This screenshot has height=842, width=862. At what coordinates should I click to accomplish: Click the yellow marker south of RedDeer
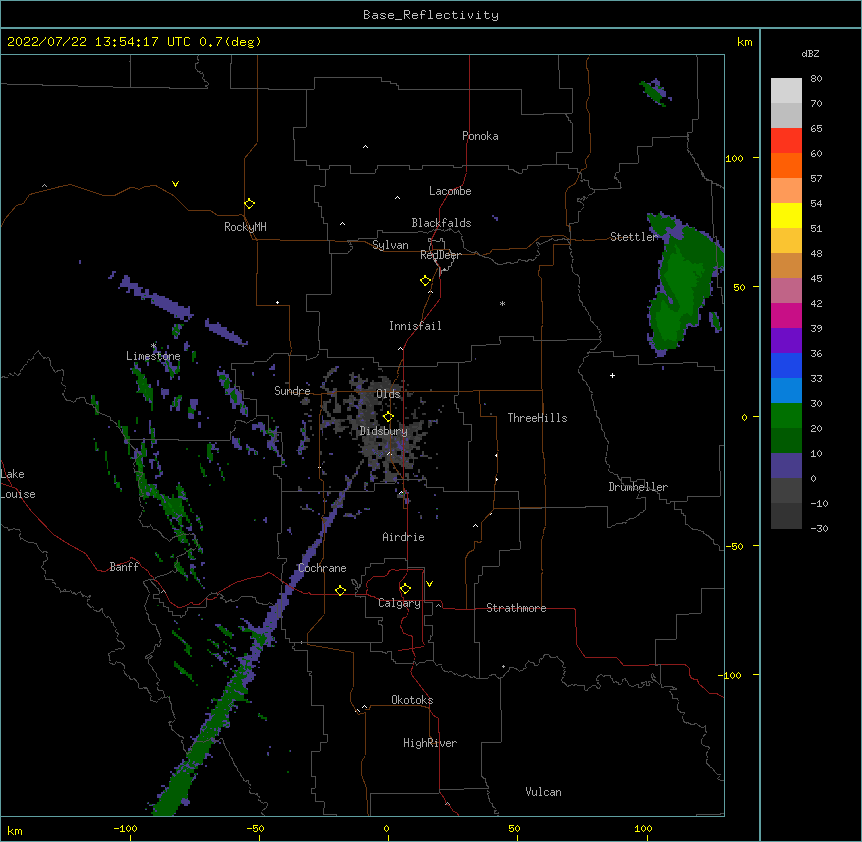425,281
